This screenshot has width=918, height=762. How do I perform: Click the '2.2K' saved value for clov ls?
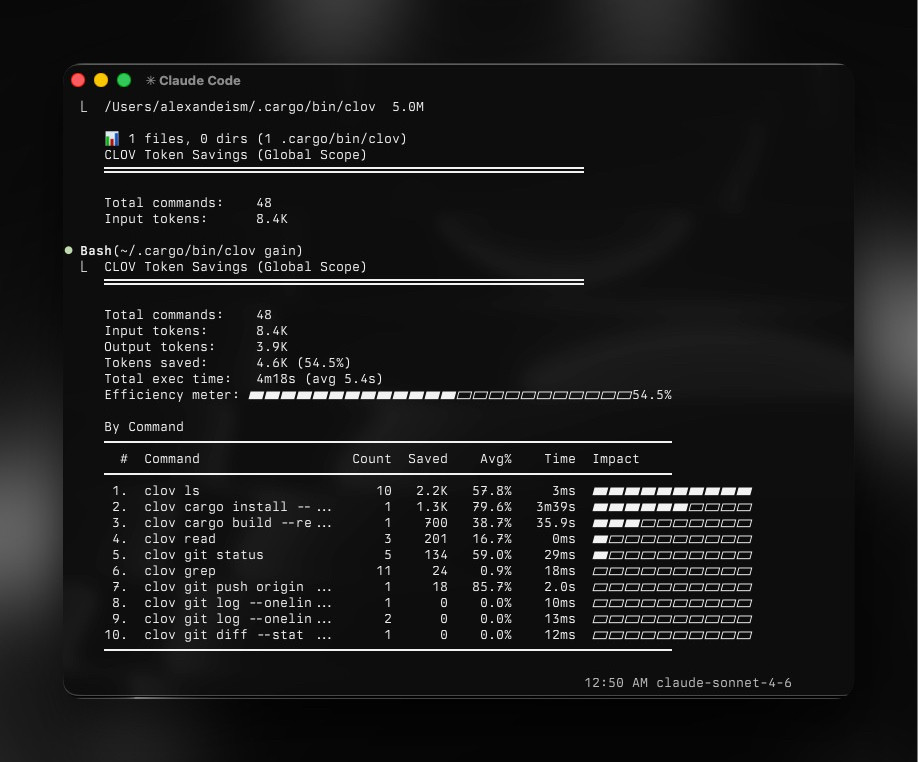point(432,490)
